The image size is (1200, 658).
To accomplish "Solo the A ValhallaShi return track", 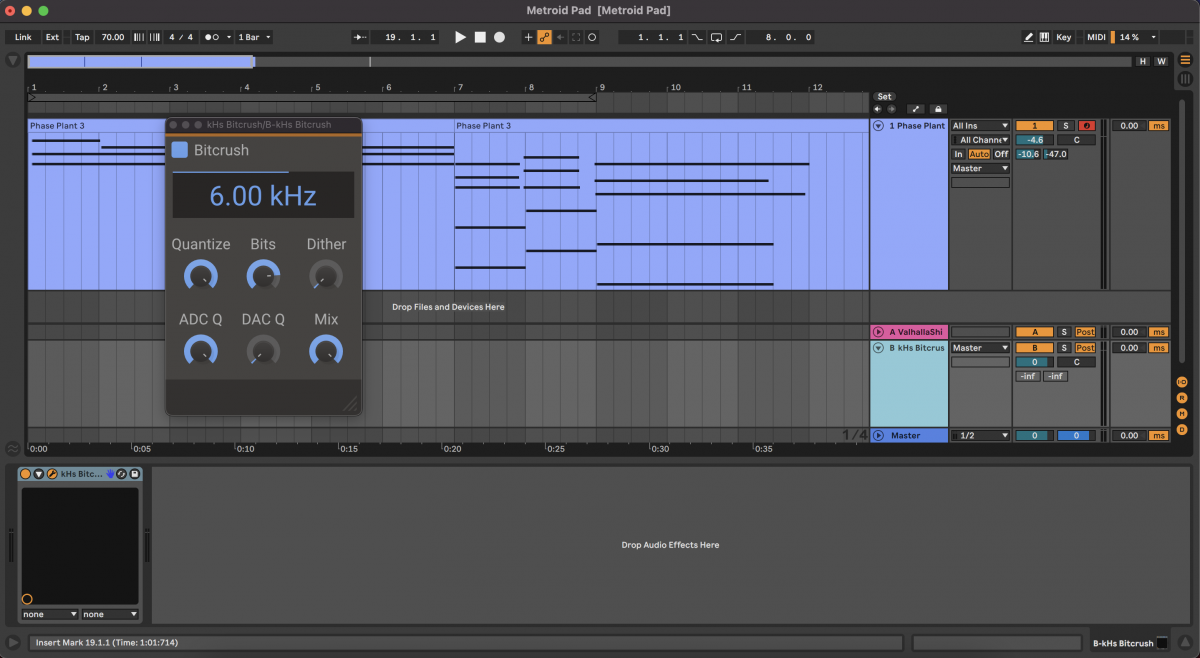I will click(1065, 332).
